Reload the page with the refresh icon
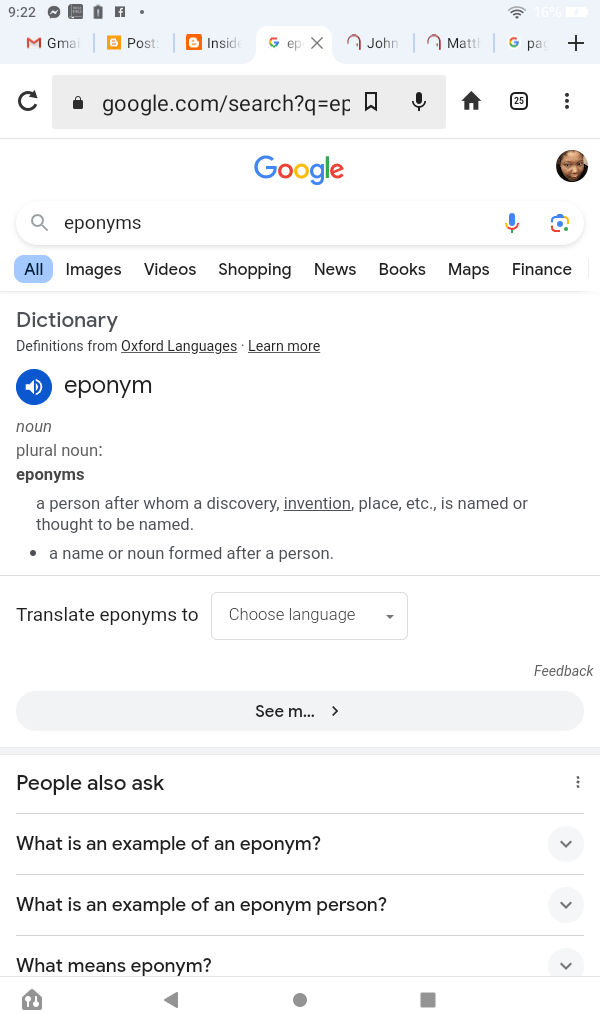Image resolution: width=600 pixels, height=1024 pixels. [x=28, y=101]
